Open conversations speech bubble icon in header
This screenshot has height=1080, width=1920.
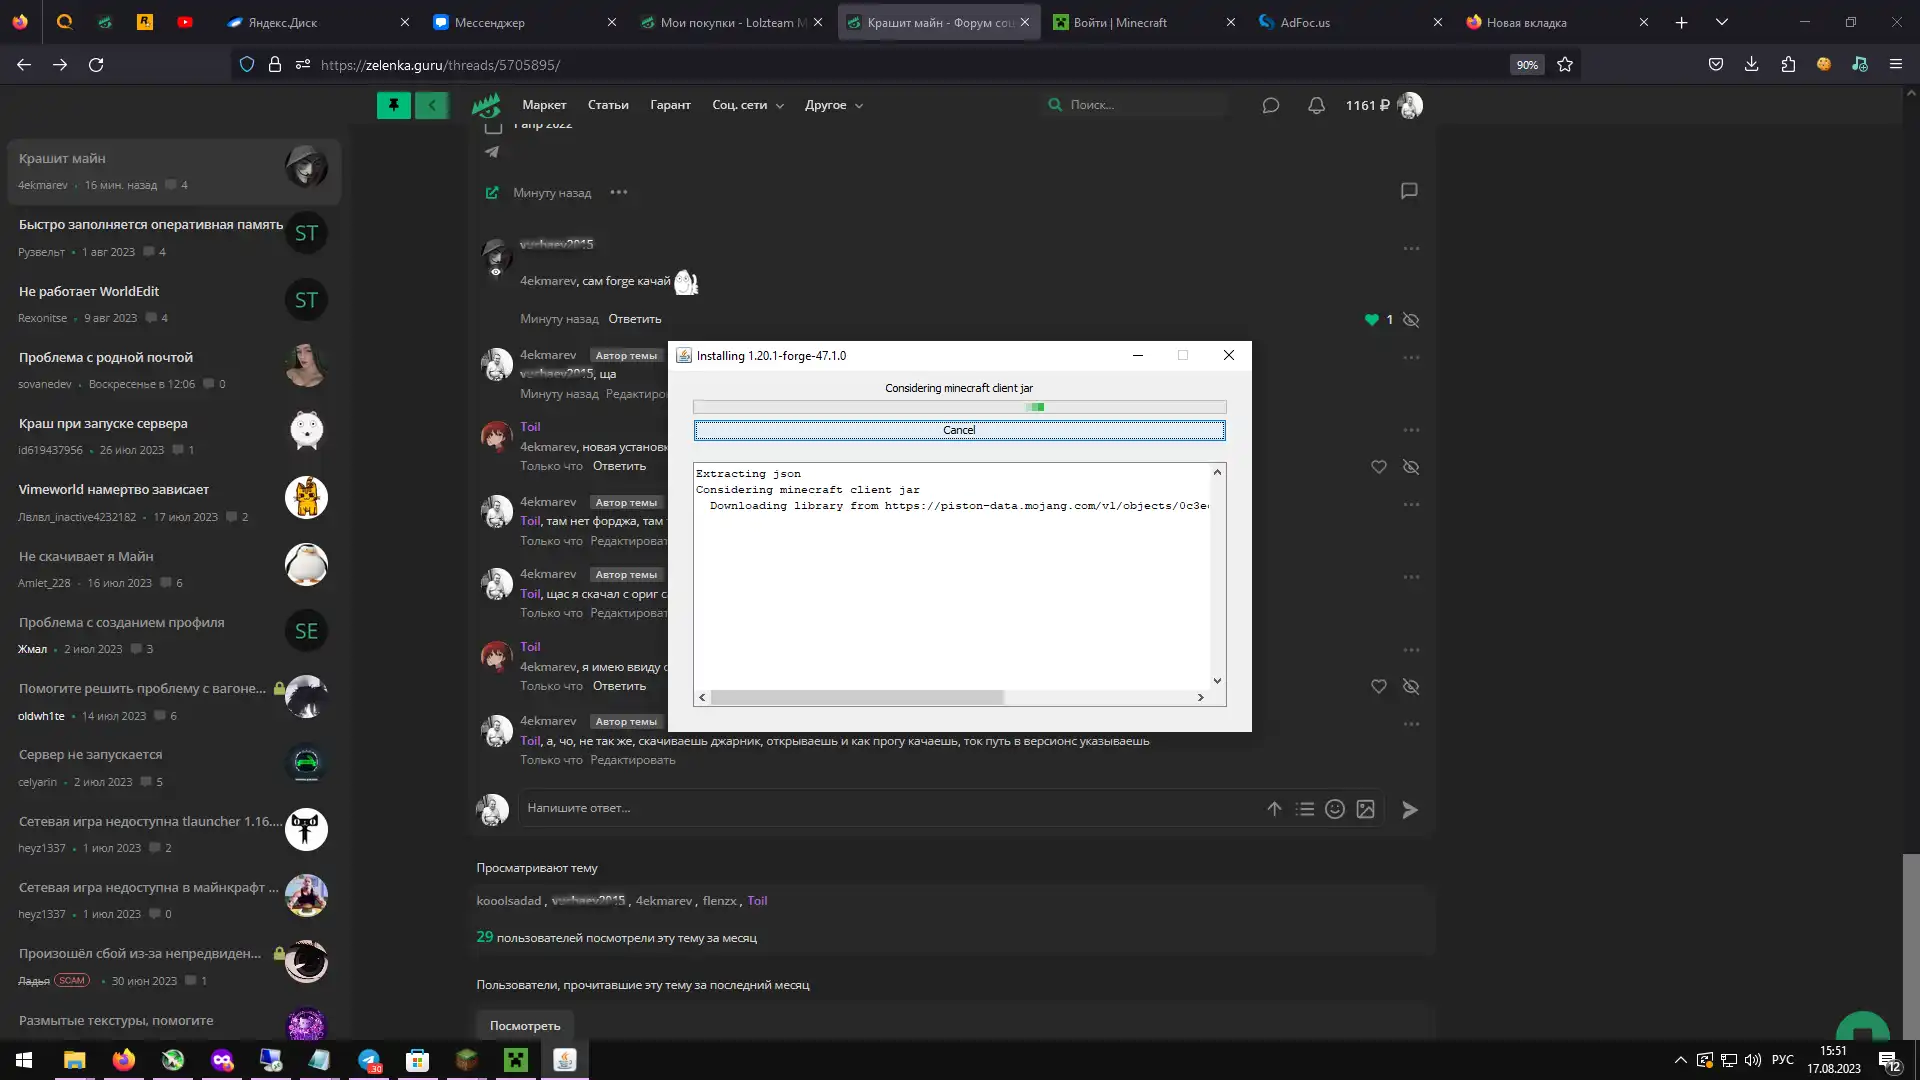[1270, 105]
